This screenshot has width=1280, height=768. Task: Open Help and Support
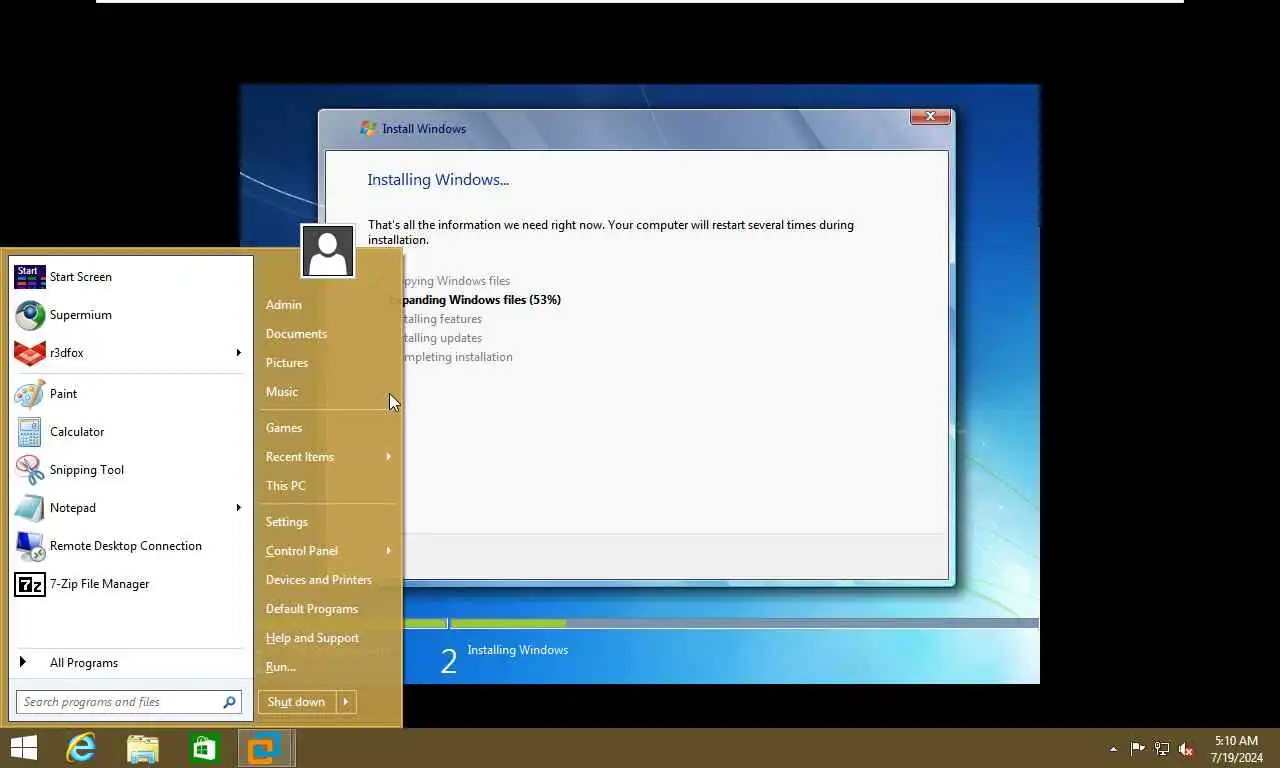pyautogui.click(x=312, y=638)
